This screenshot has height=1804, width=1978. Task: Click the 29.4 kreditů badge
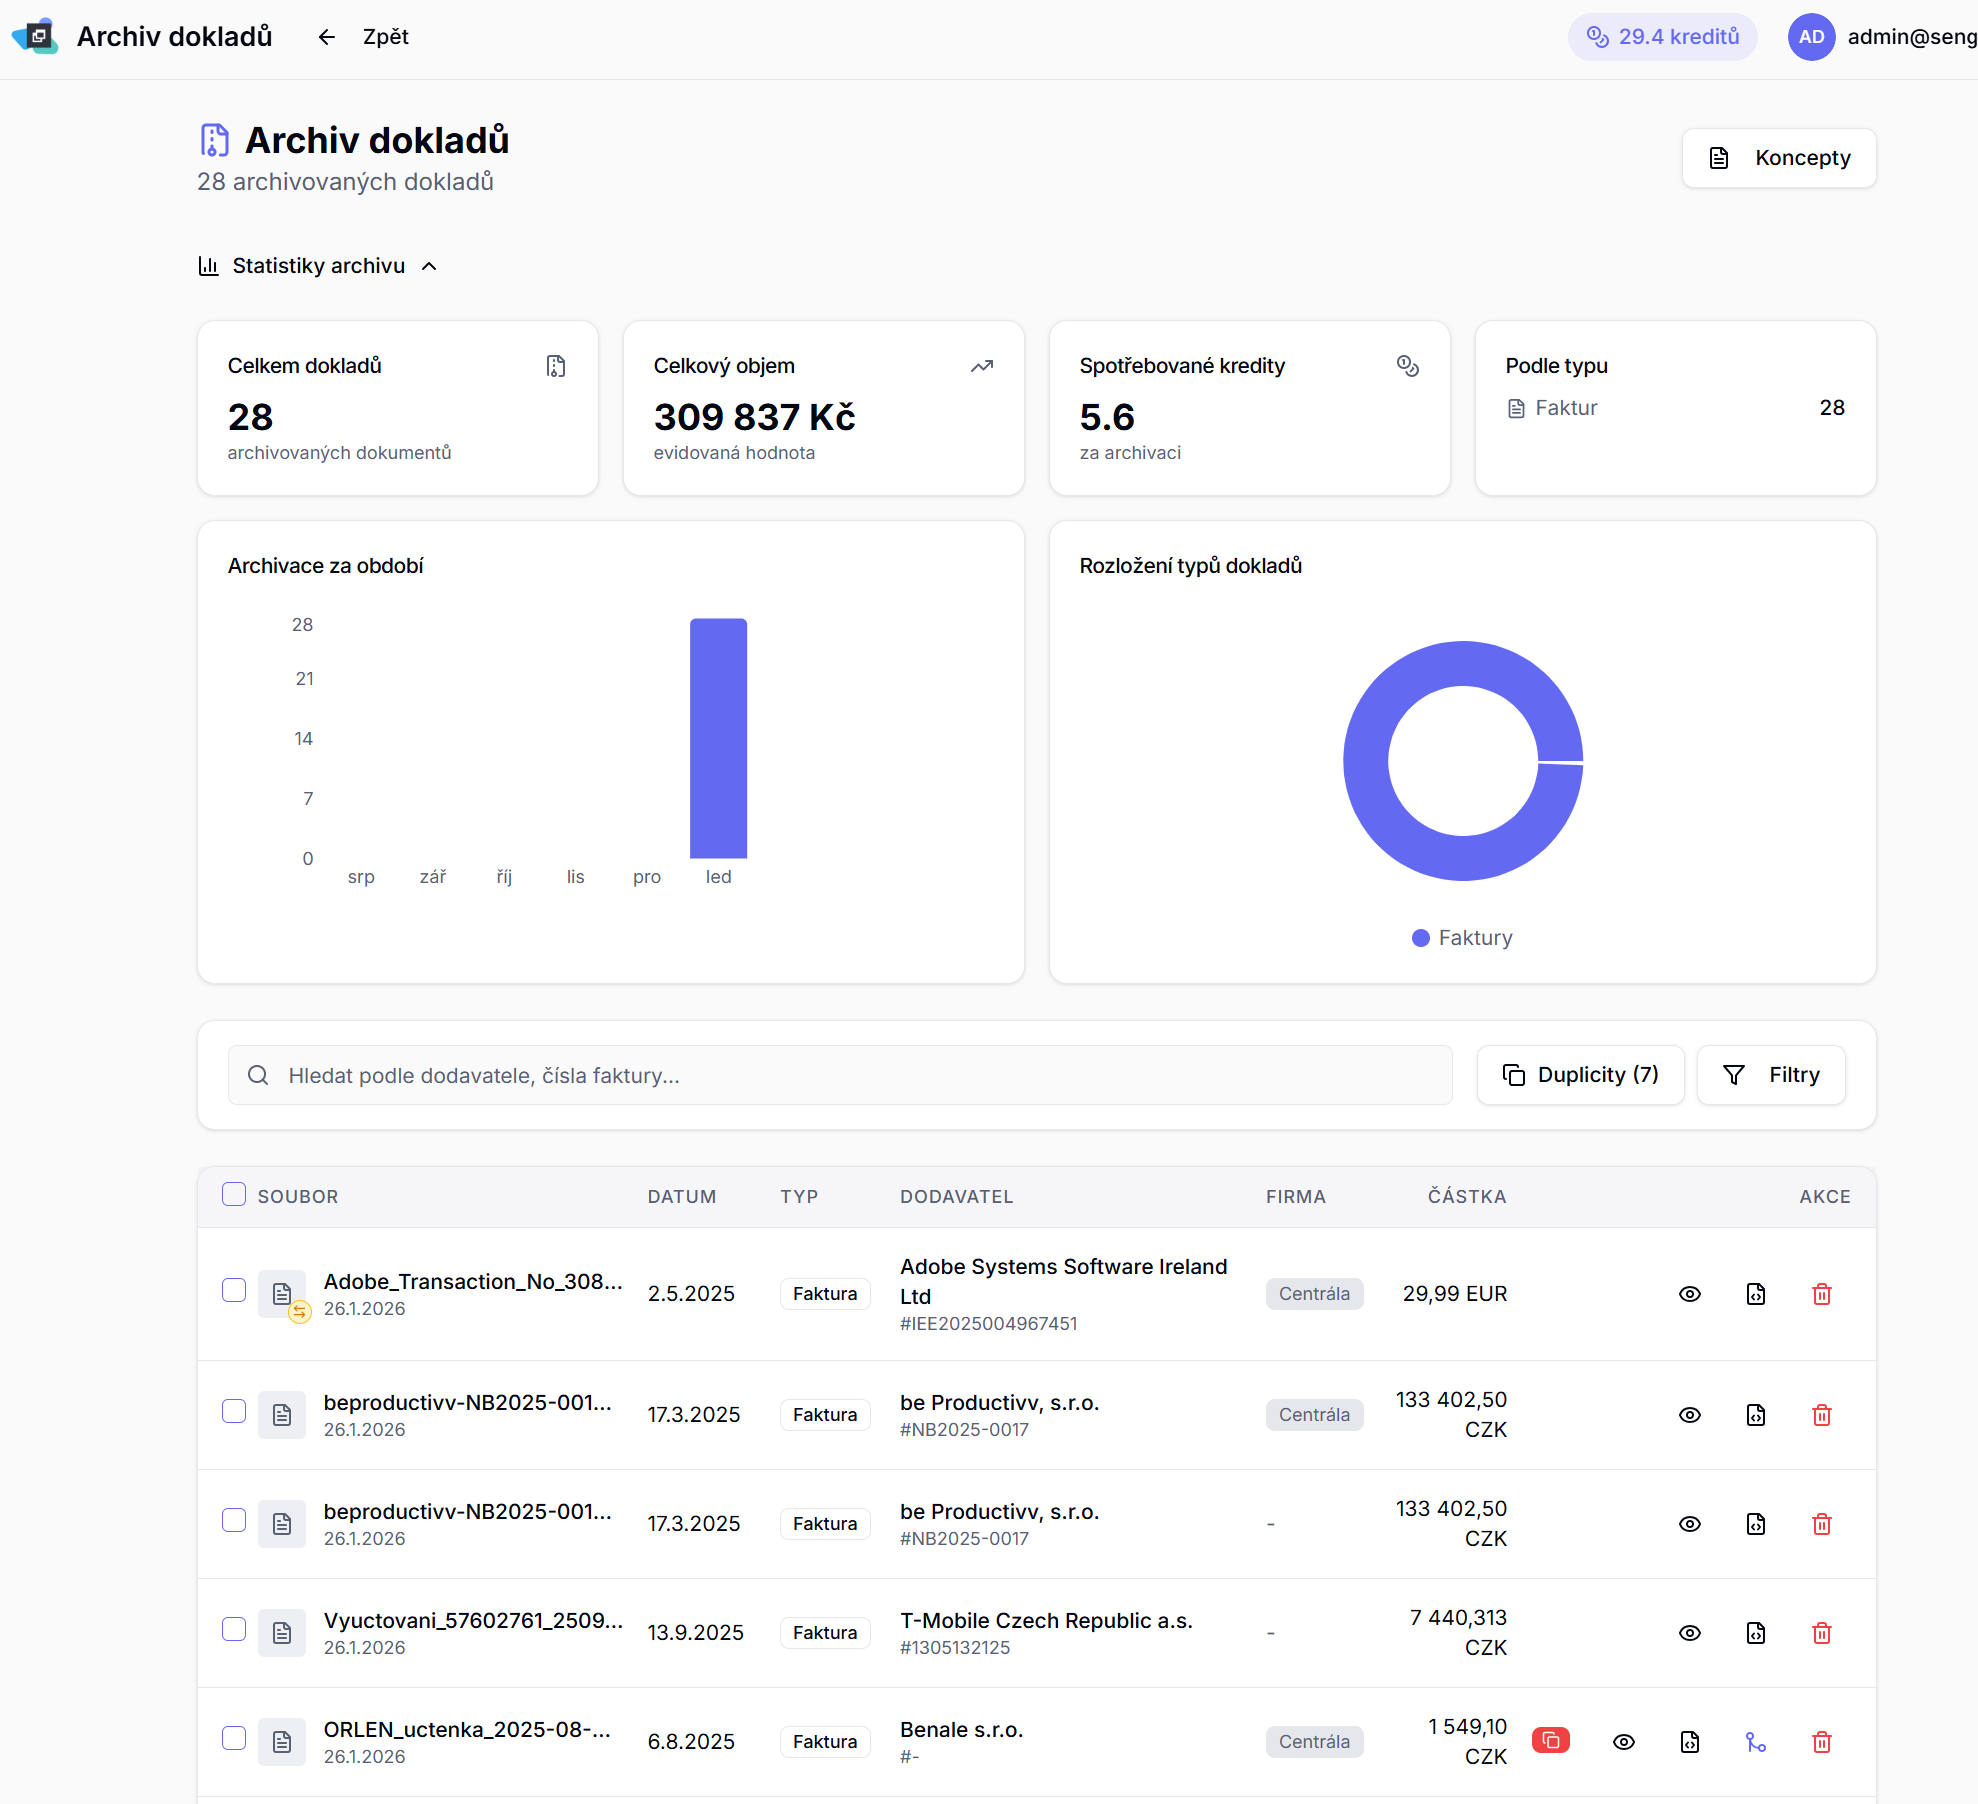coord(1662,37)
